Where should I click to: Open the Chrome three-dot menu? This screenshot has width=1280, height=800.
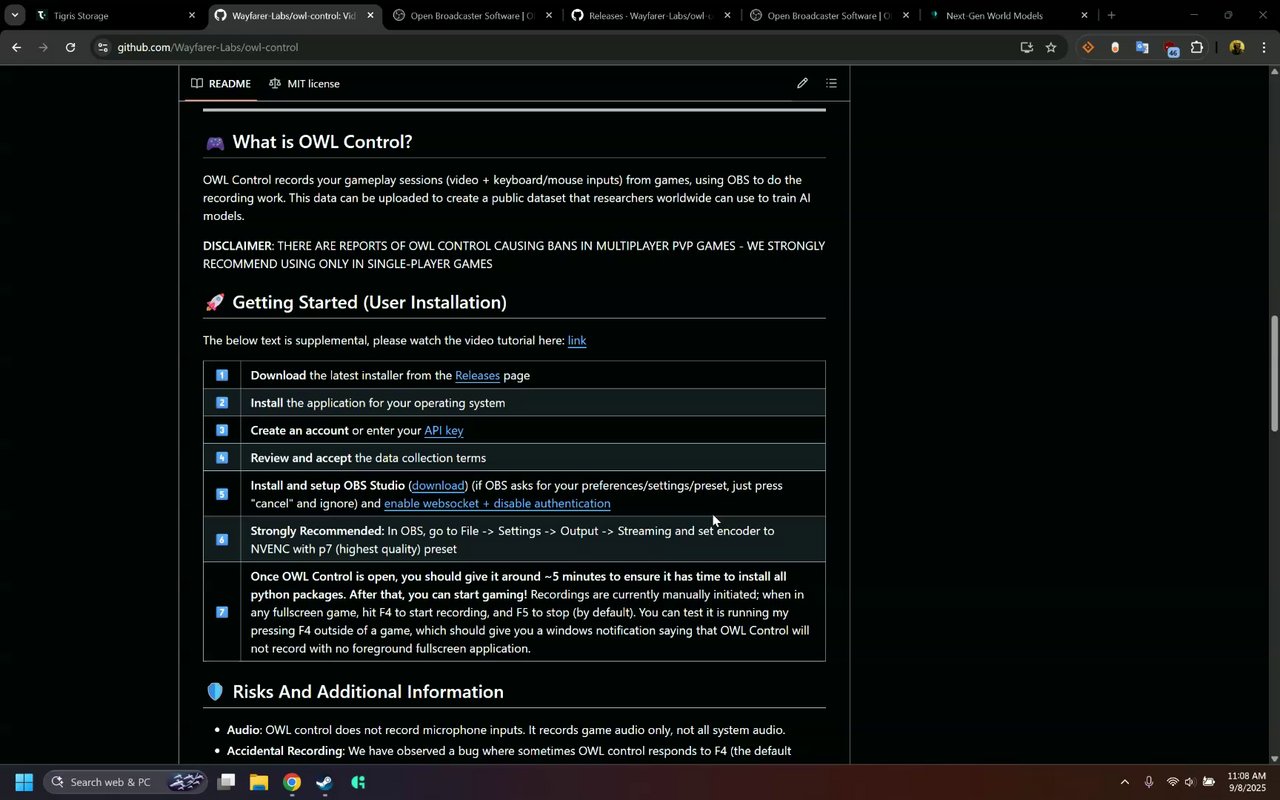tap(1264, 47)
